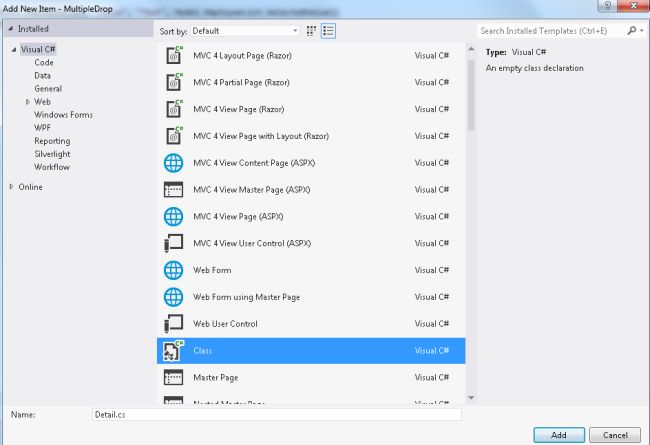Select the Silverlight category

[52, 154]
